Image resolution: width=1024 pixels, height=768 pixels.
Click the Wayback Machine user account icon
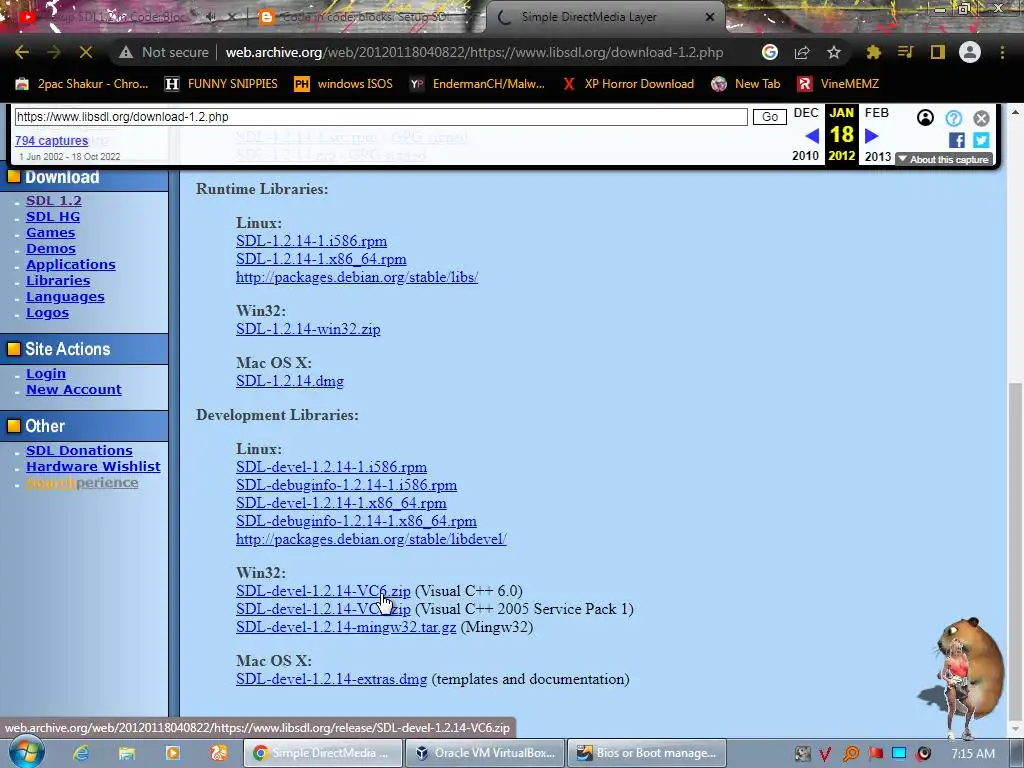tap(925, 118)
